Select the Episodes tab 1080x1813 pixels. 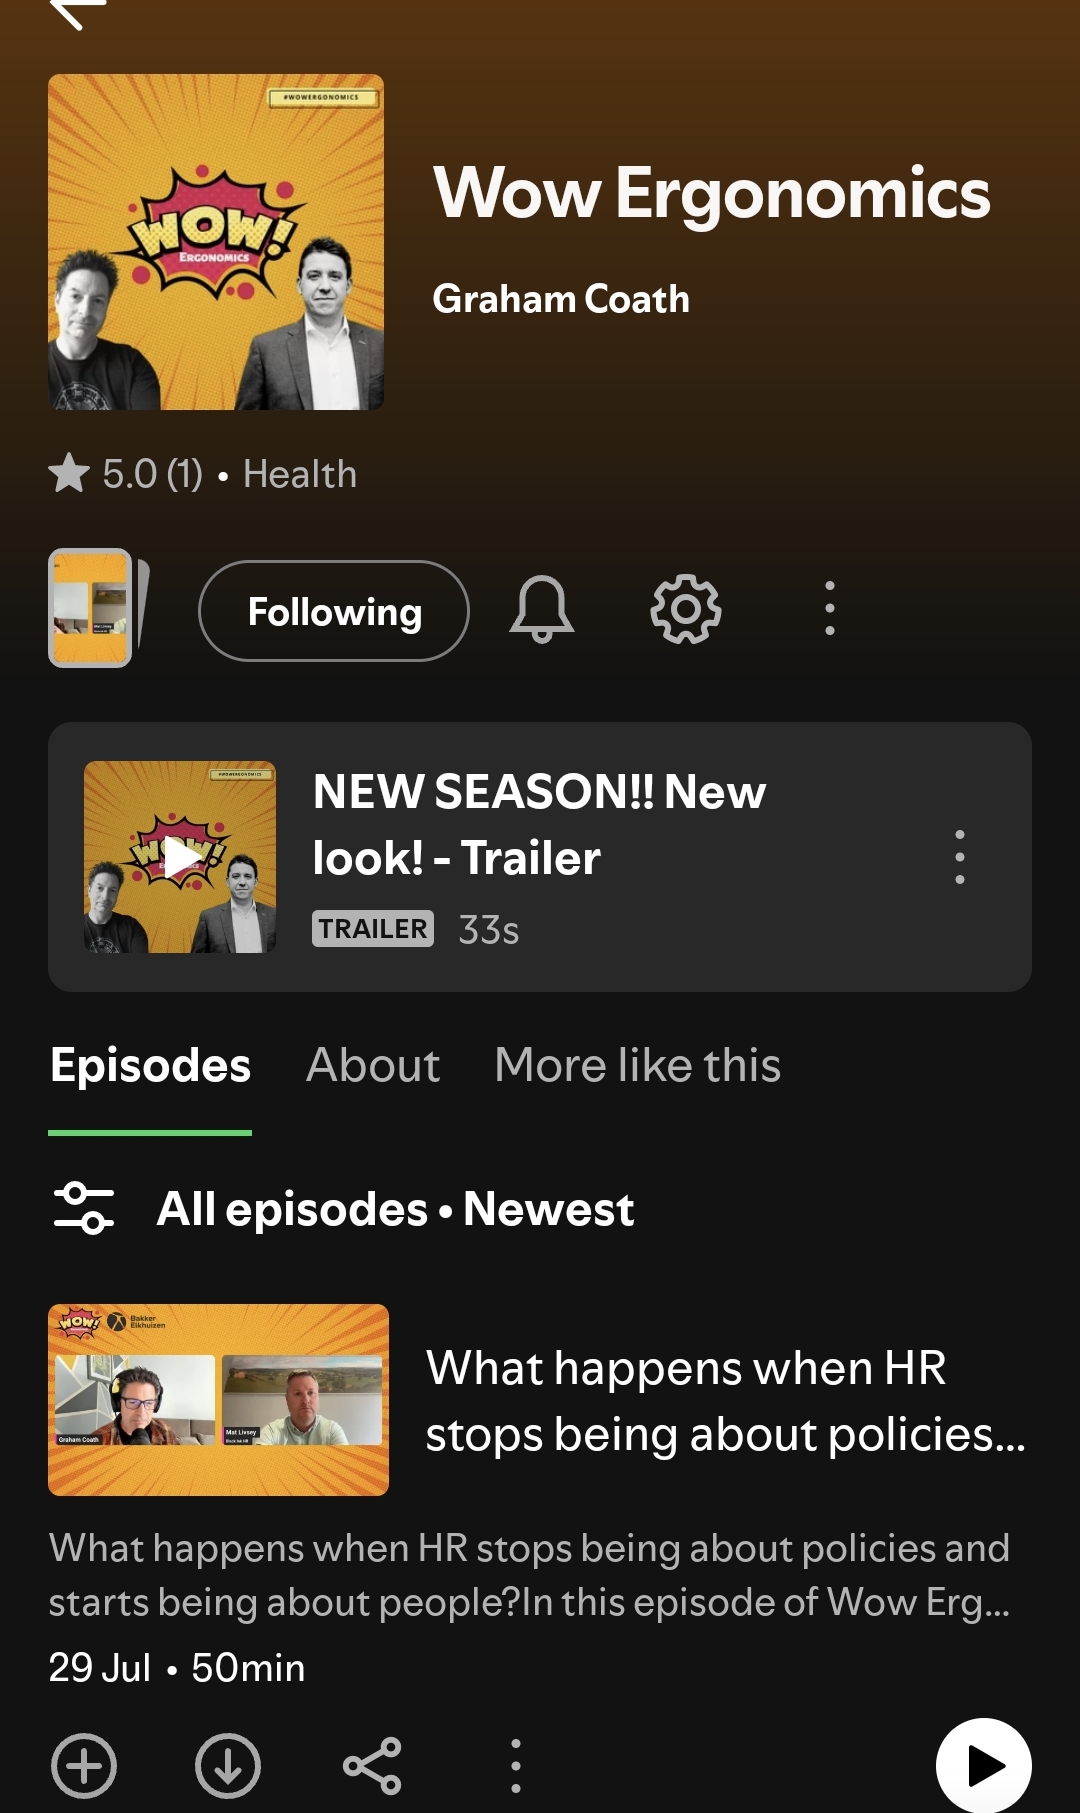[150, 1066]
